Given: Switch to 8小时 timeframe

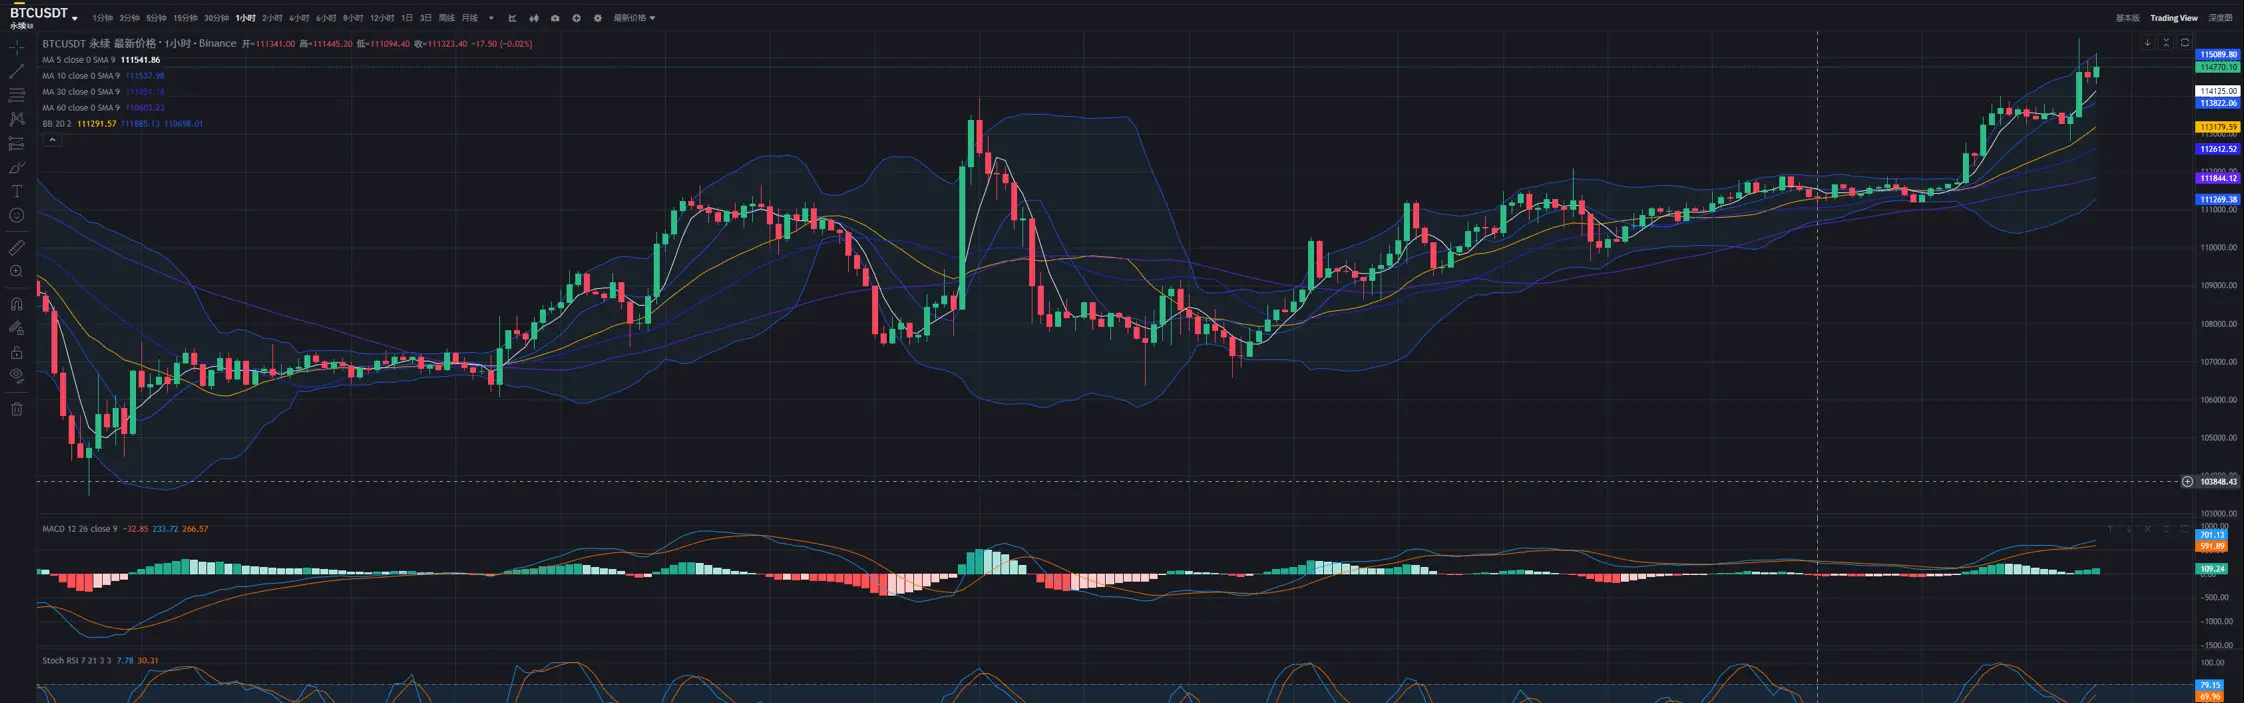Looking at the screenshot, I should click(x=353, y=18).
